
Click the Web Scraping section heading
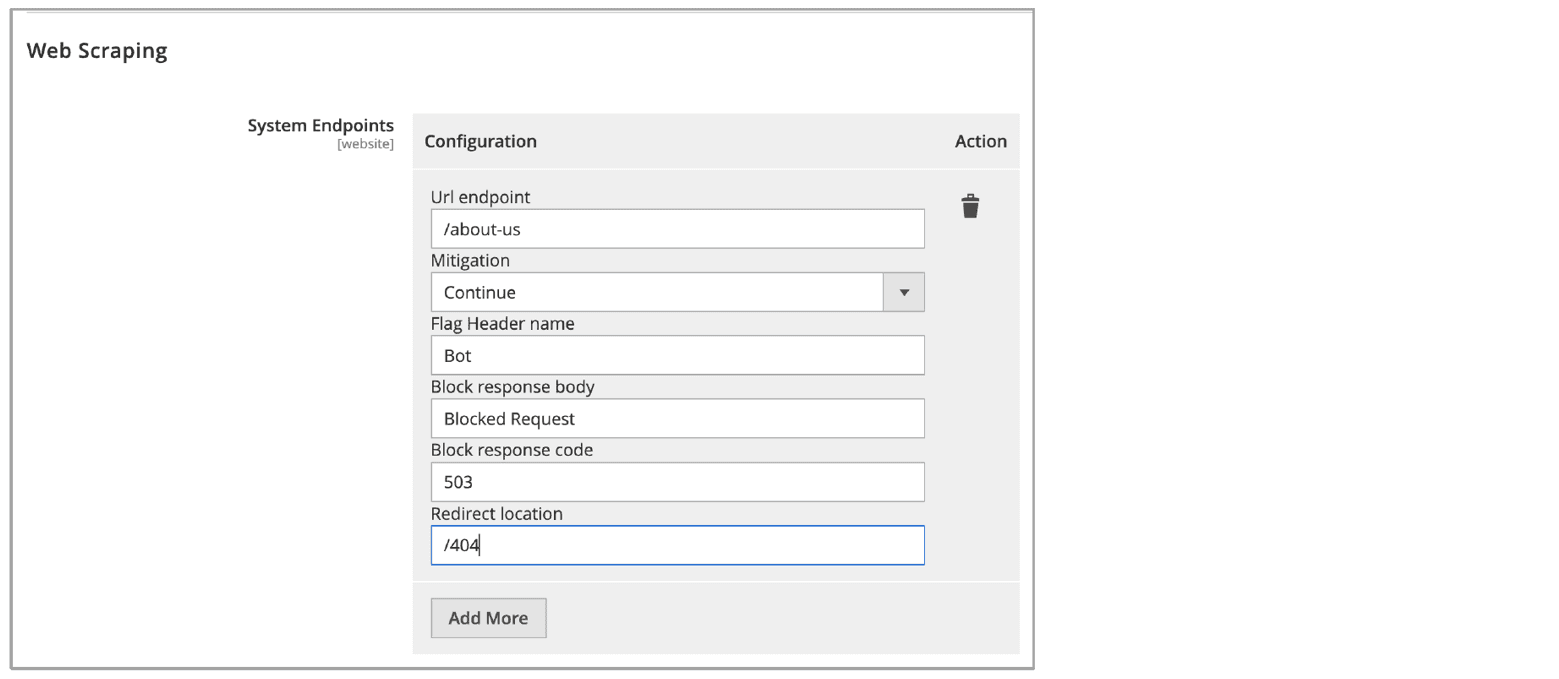click(97, 51)
